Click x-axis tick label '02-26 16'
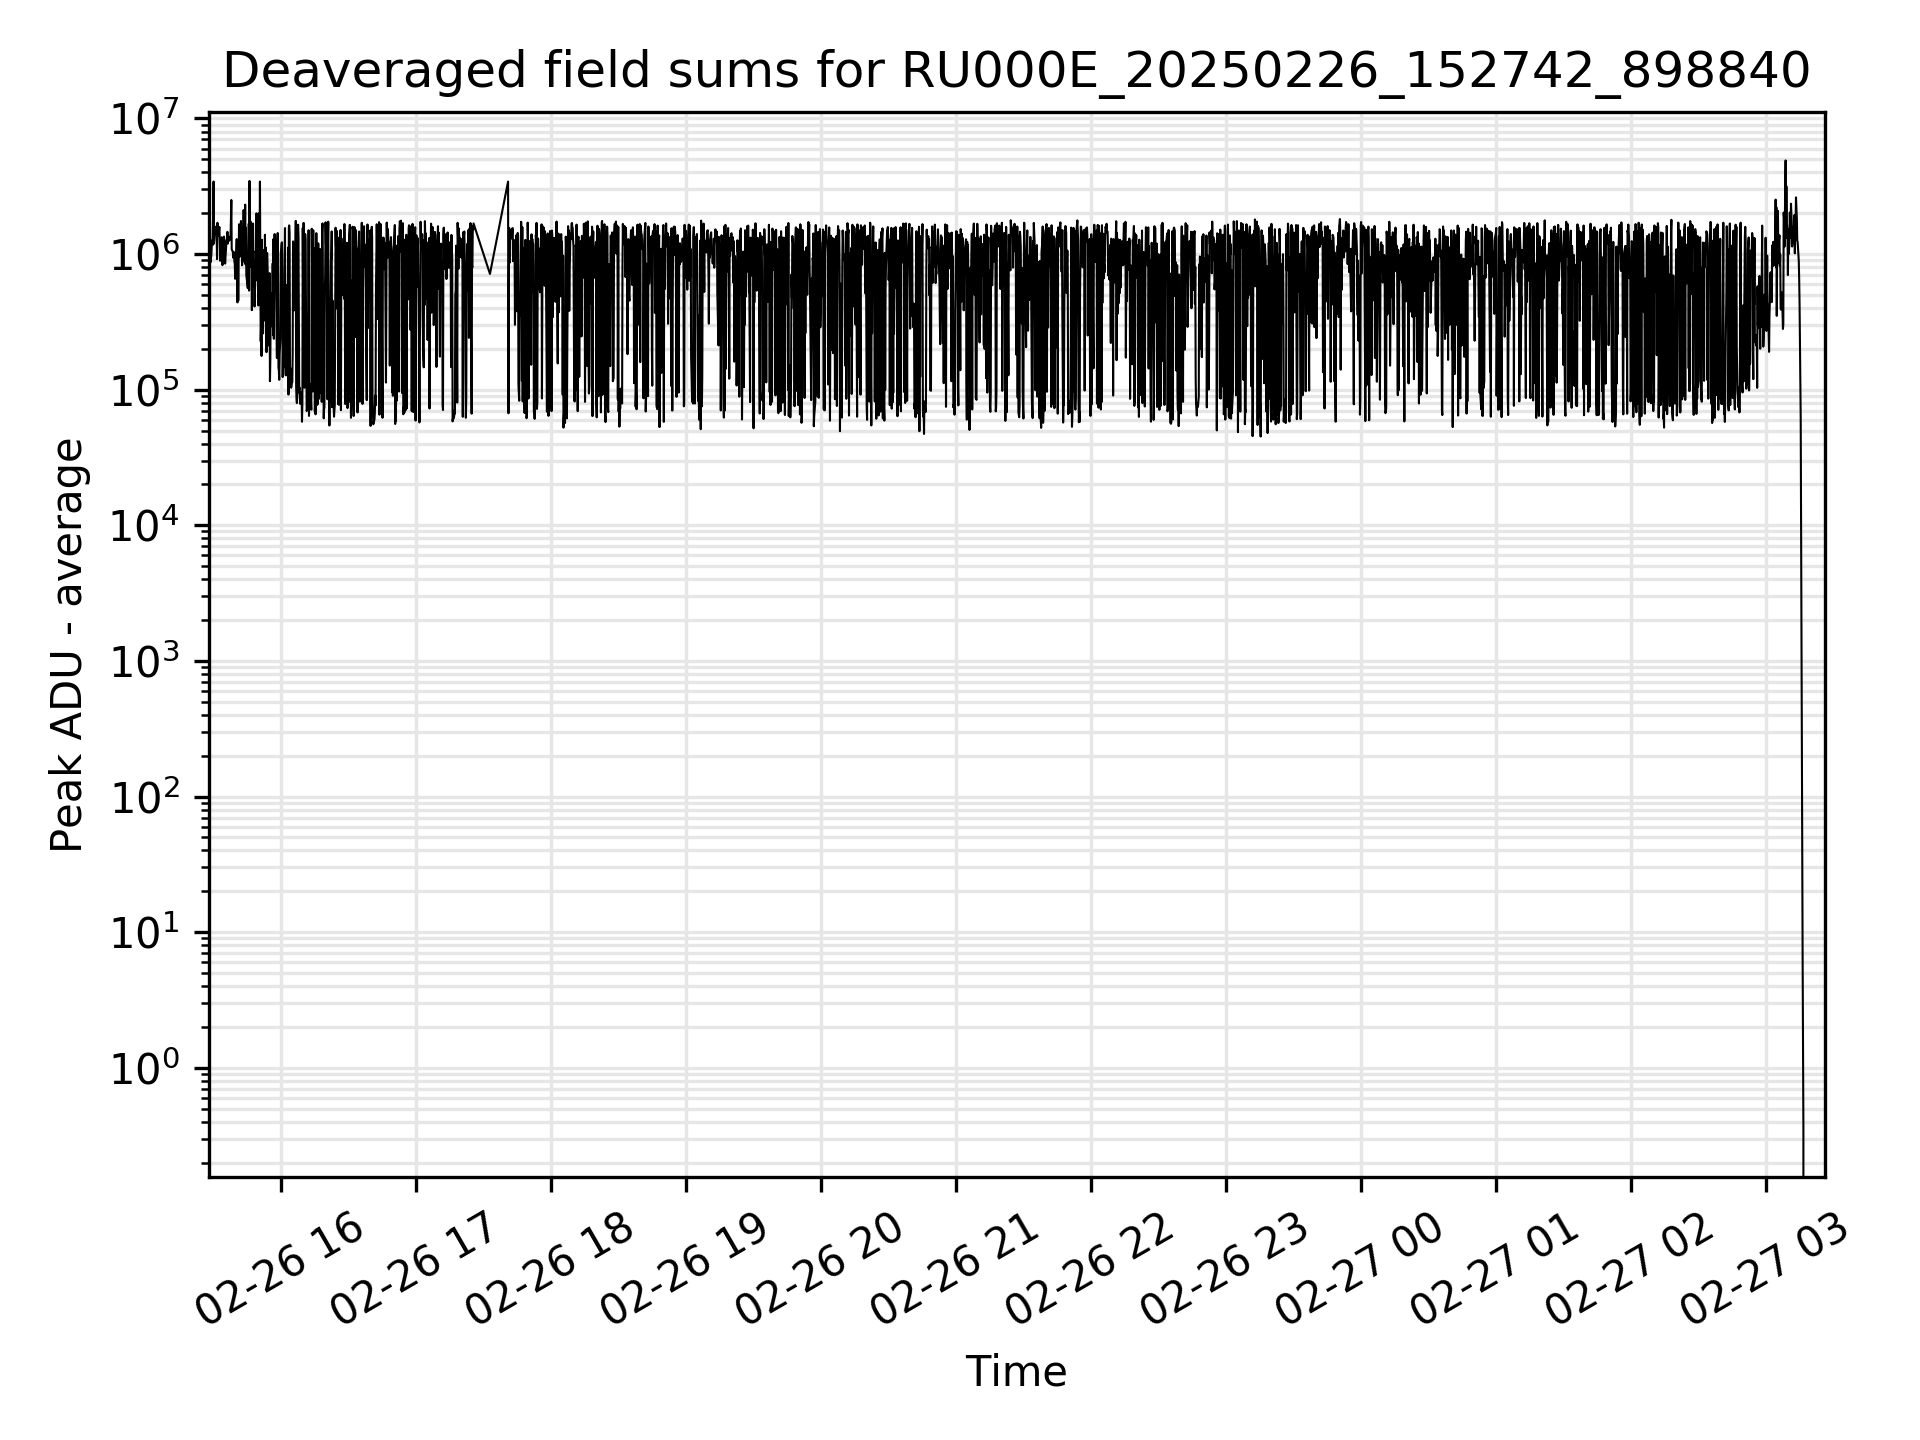1920x1440 pixels. pyautogui.click(x=280, y=1270)
